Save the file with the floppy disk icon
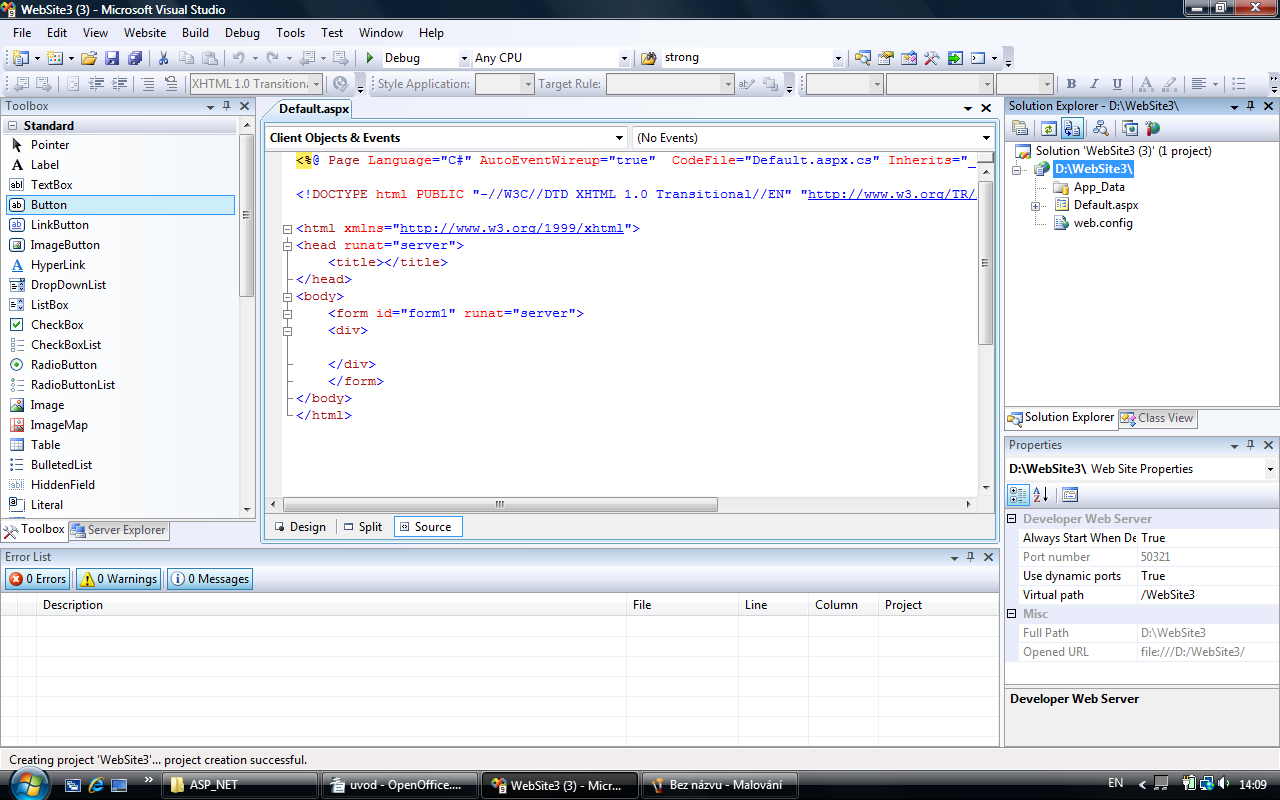 tap(112, 58)
